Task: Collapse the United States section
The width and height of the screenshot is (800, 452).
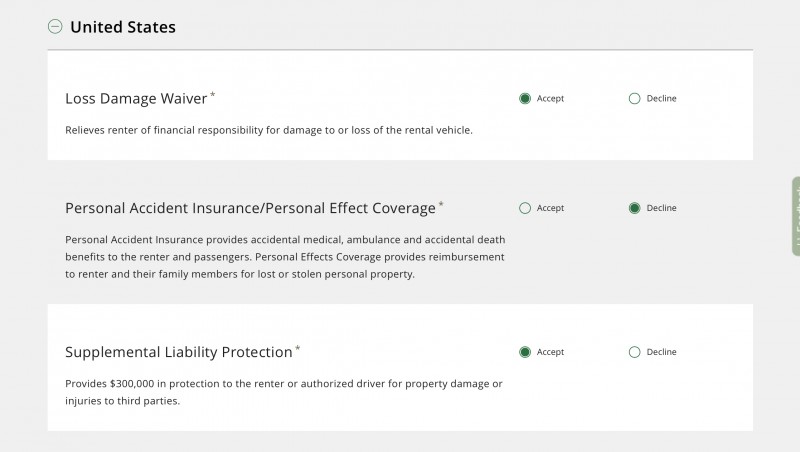Action: pyautogui.click(x=55, y=27)
